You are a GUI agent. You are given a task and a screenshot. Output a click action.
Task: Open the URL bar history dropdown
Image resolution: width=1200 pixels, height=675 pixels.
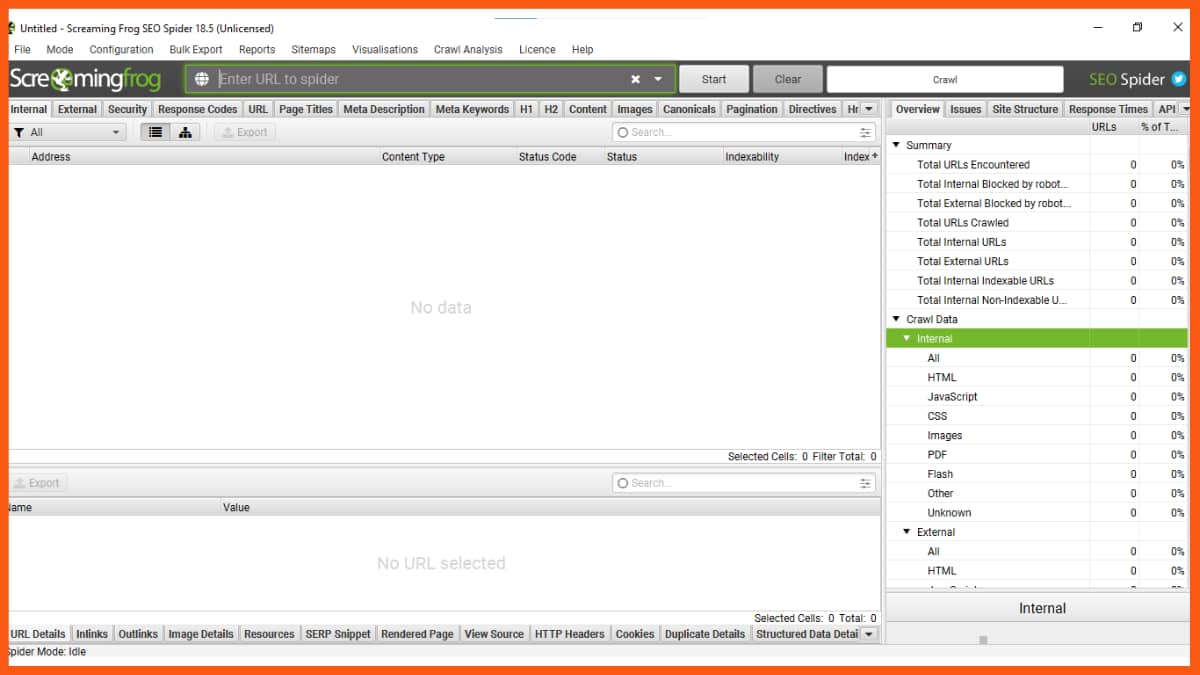click(x=657, y=78)
